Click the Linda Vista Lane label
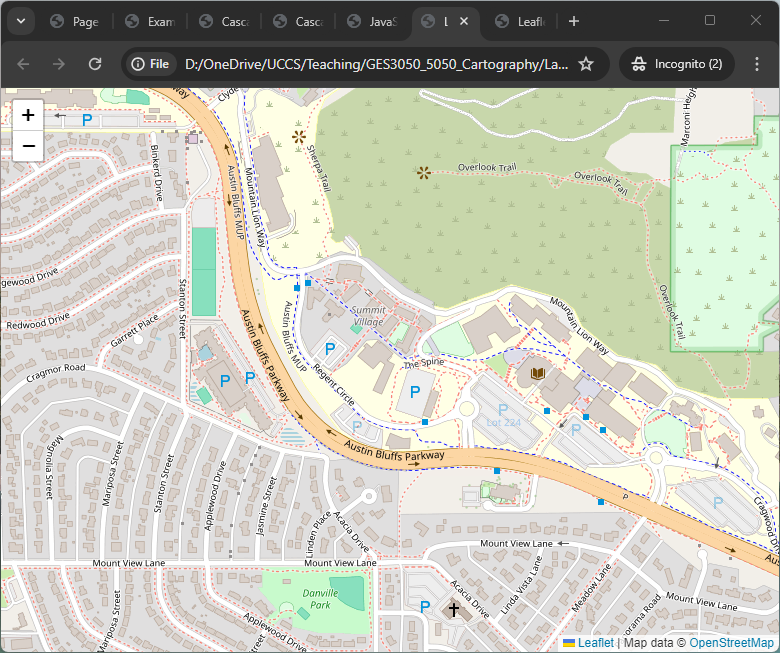Viewport: 780px width, 653px height. pyautogui.click(x=521, y=585)
